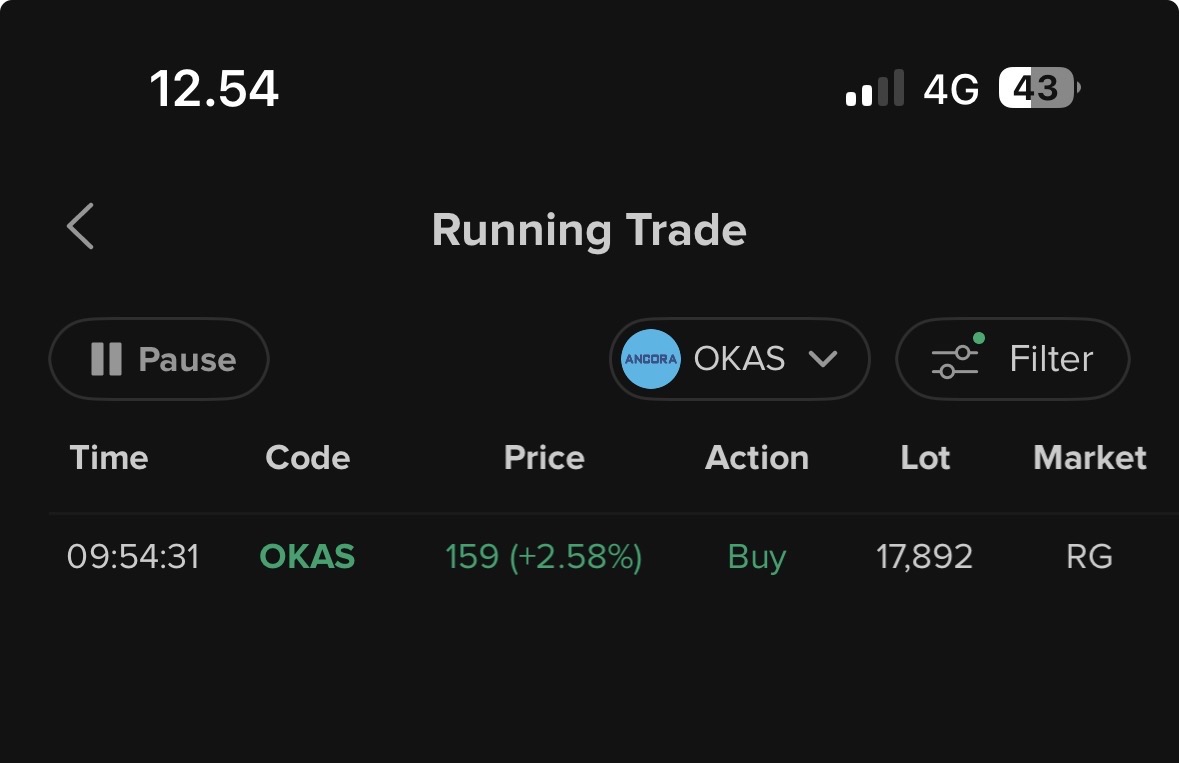Viewport: 1179px width, 763px height.
Task: Click the ANCORA stock logo icon
Action: (x=650, y=359)
